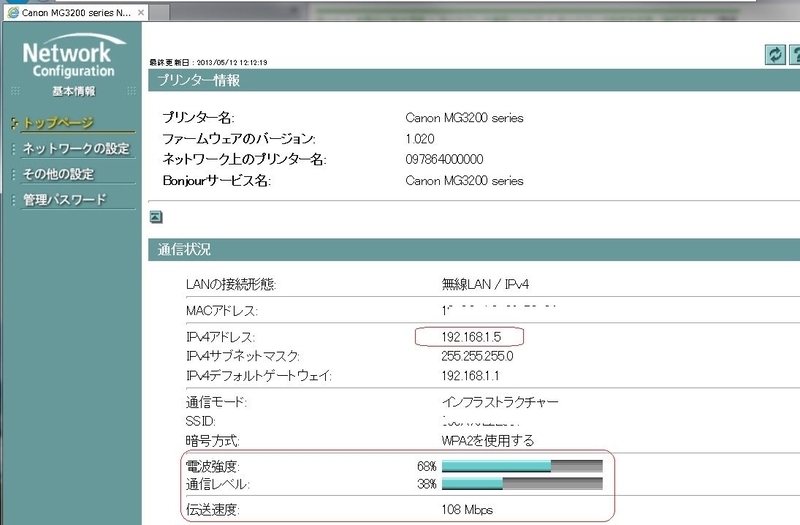800x525 pixels.
Task: Close the Canon MG3200 series browser tab
Action: pyautogui.click(x=141, y=13)
